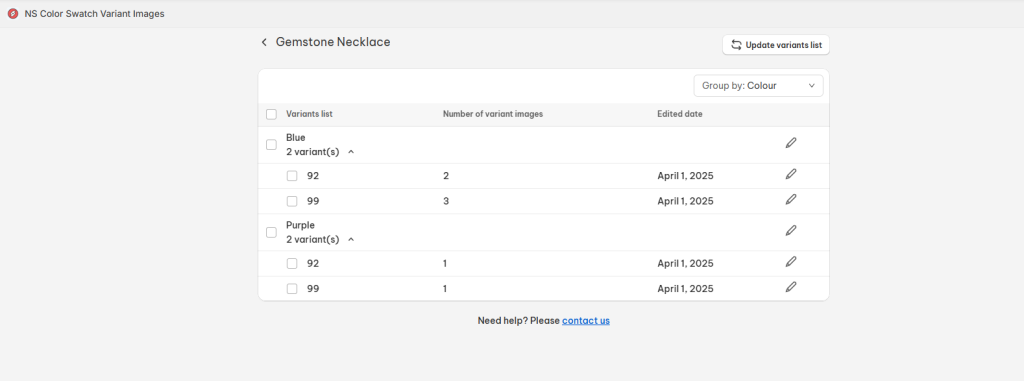This screenshot has height=381, width=1024.
Task: Click the April 1, 2025 date of Blue 92
Action: tap(685, 176)
